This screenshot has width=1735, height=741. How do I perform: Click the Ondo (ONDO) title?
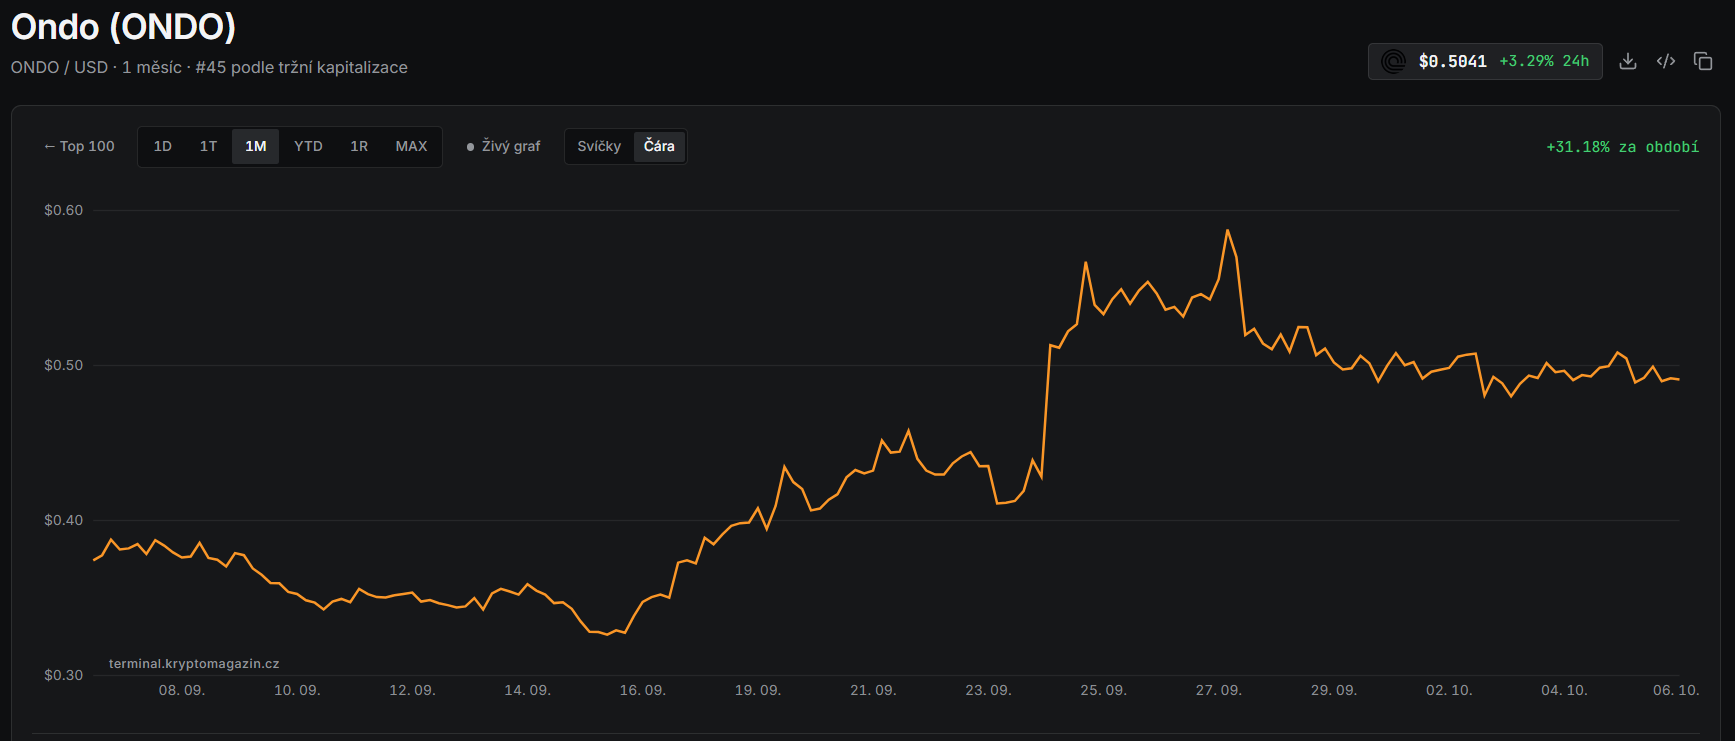point(123,27)
